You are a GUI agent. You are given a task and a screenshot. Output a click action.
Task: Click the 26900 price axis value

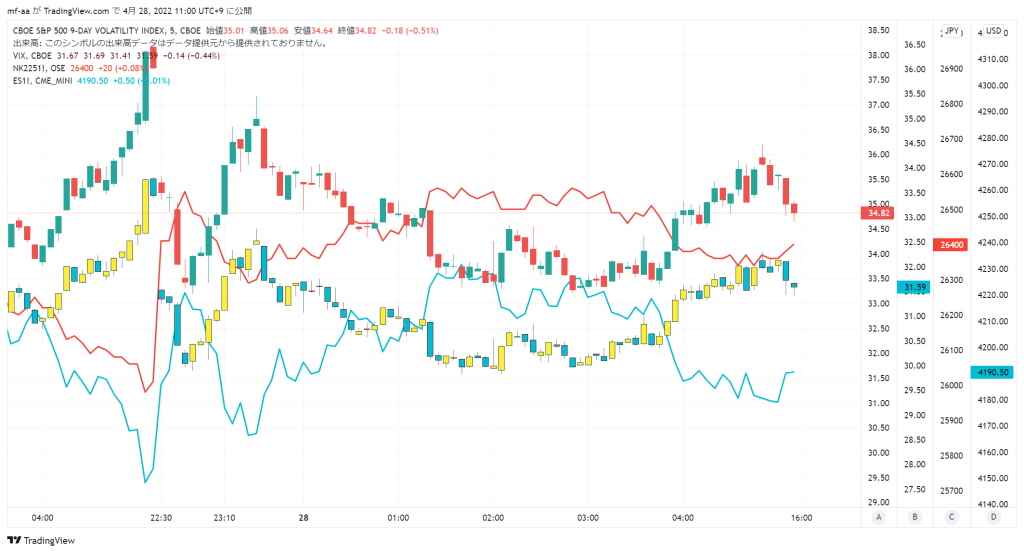(x=952, y=69)
